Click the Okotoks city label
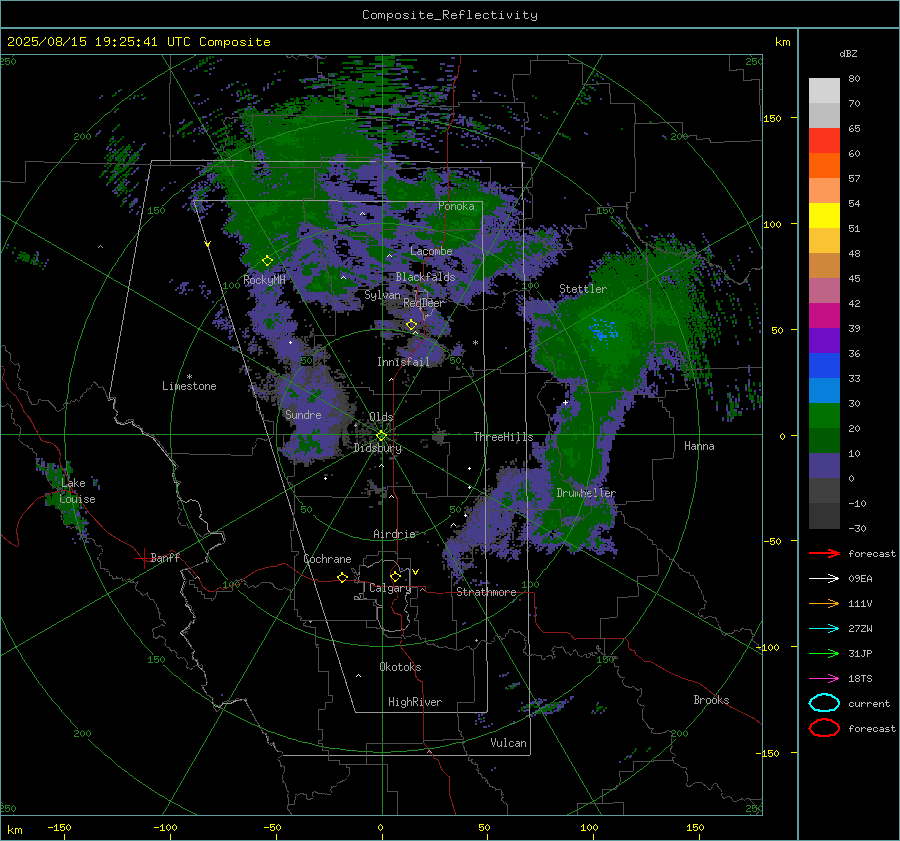Image resolution: width=900 pixels, height=841 pixels. [400, 667]
